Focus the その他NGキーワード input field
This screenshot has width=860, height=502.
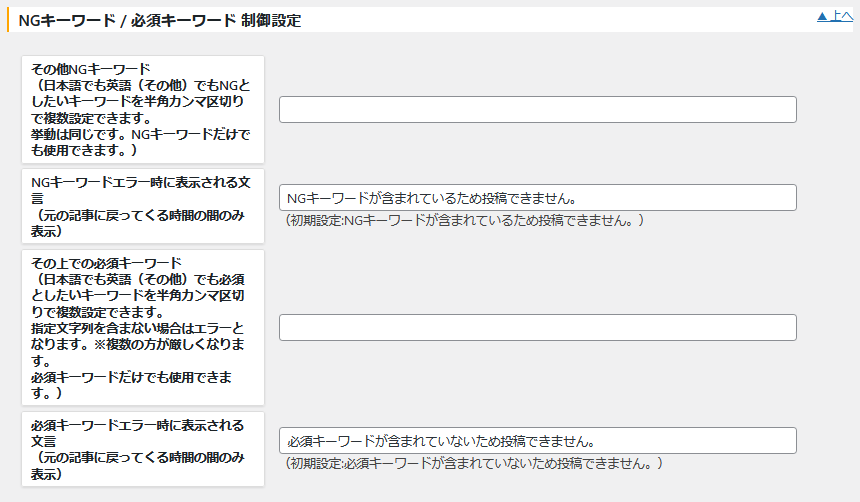click(537, 110)
